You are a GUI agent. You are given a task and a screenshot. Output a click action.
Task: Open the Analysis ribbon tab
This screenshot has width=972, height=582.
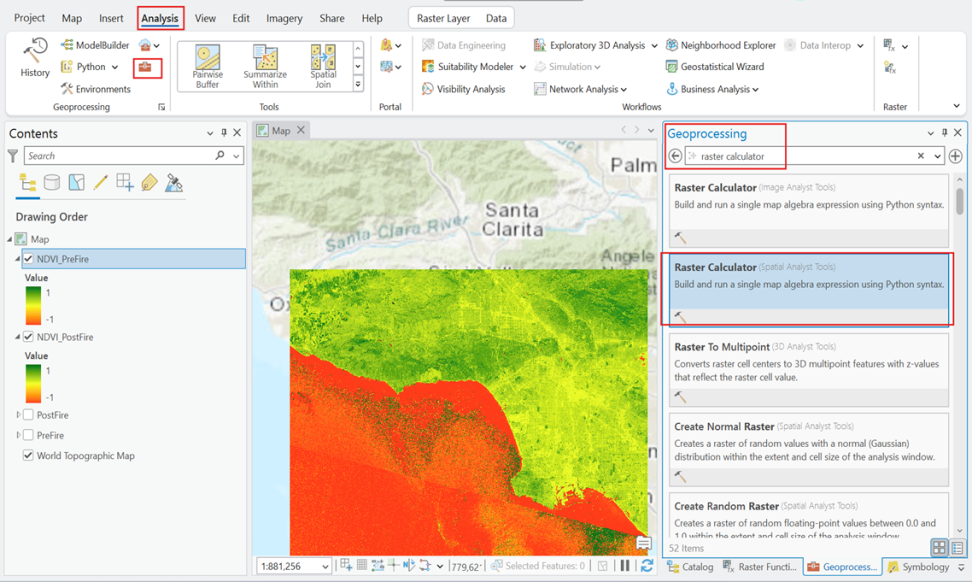point(159,19)
